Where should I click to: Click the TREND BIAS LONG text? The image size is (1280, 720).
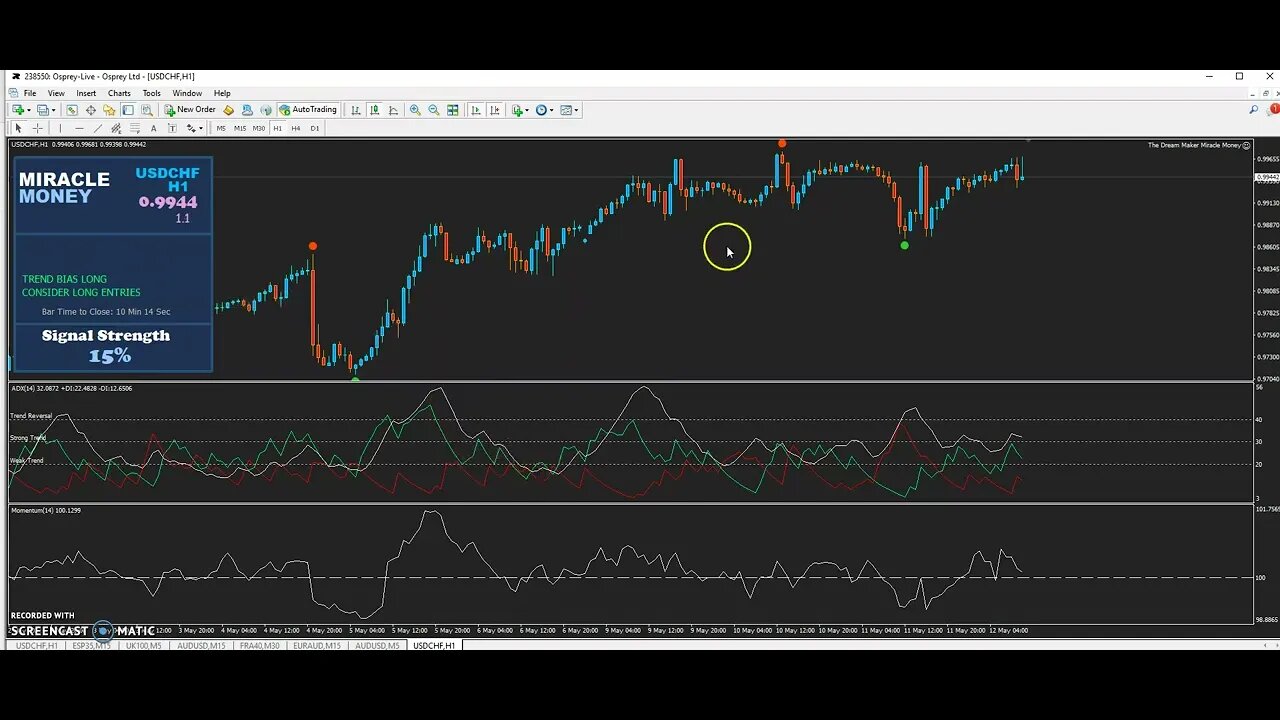pos(64,279)
